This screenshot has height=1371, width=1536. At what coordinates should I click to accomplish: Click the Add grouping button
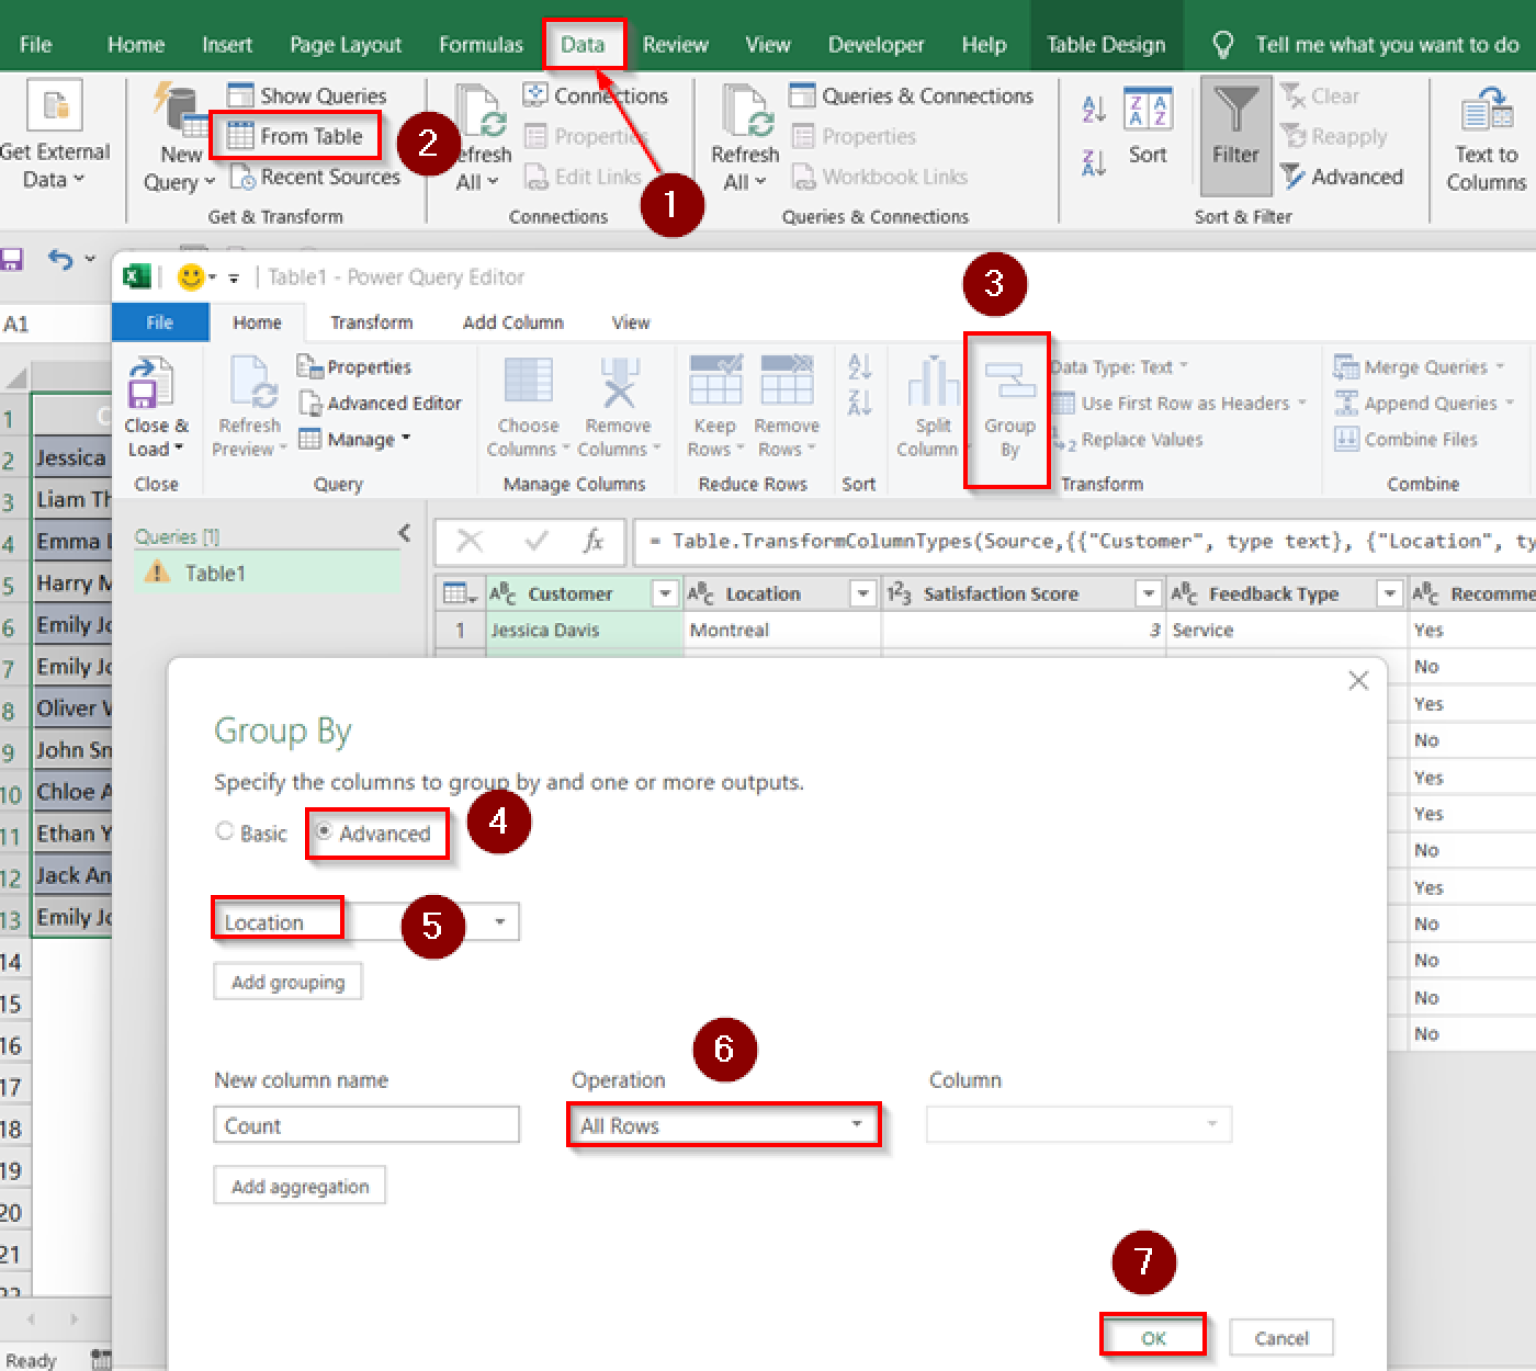[x=287, y=981]
